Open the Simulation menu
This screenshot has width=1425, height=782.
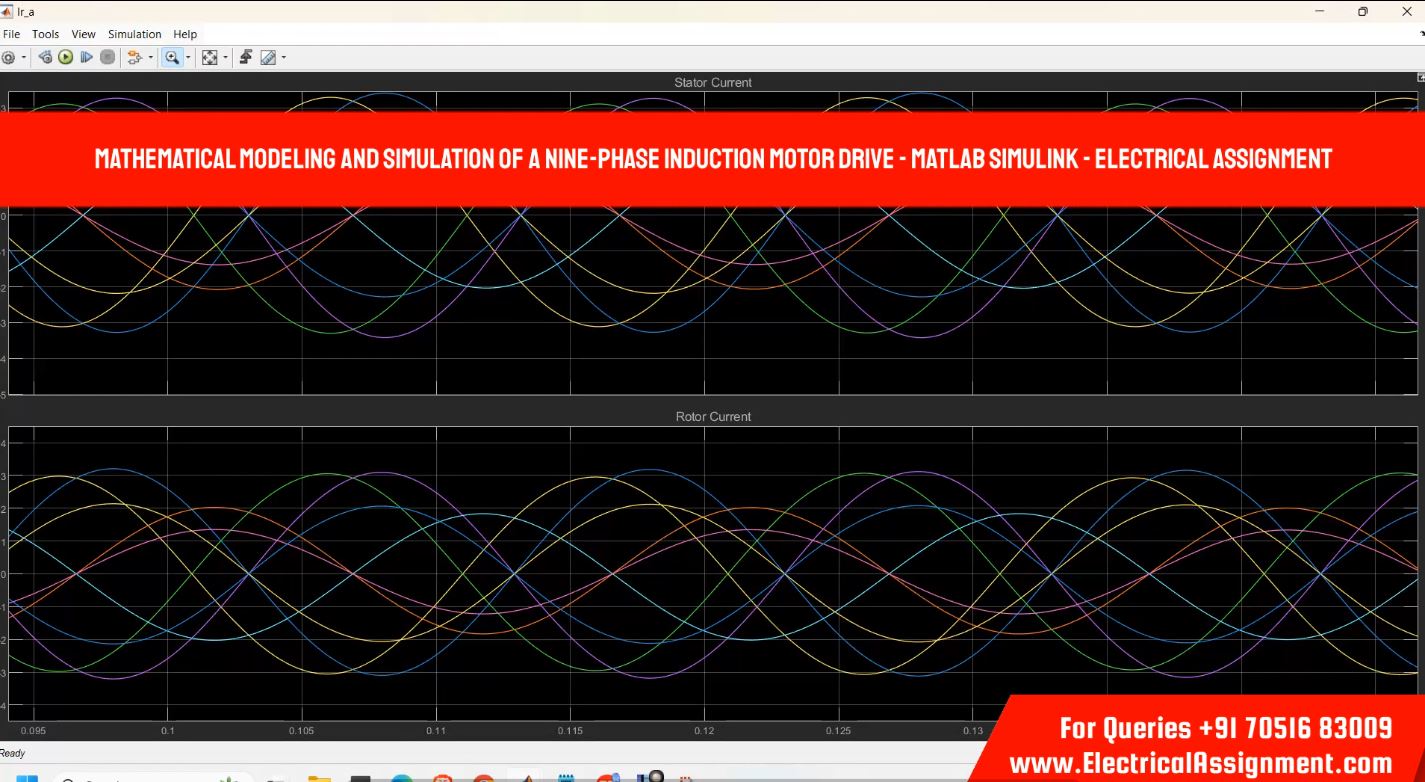click(134, 34)
